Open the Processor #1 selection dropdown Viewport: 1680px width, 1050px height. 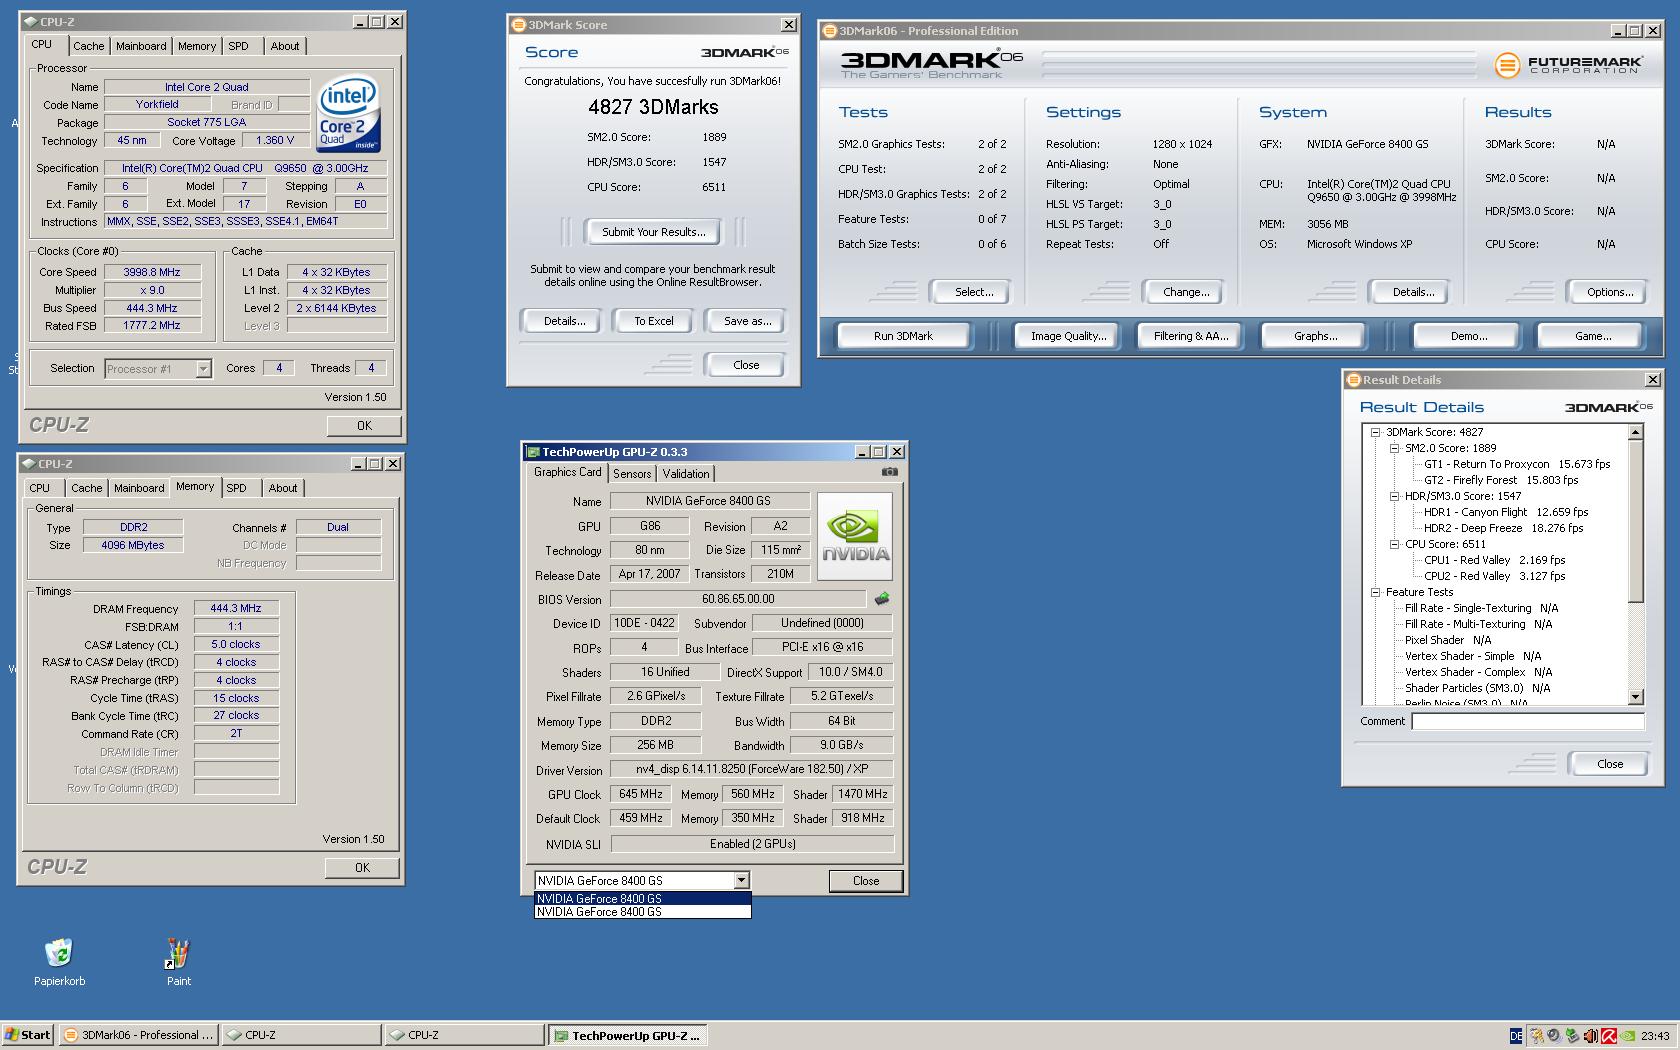[203, 369]
